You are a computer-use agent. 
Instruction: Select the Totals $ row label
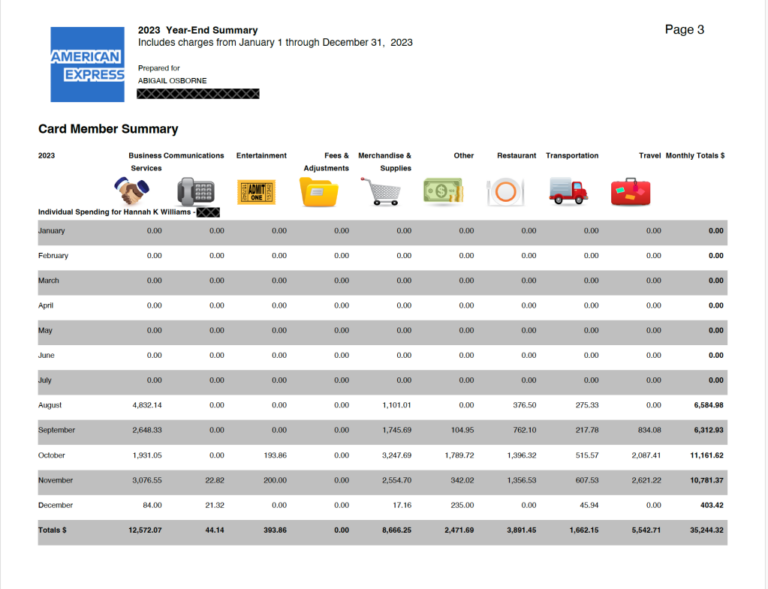[52, 530]
